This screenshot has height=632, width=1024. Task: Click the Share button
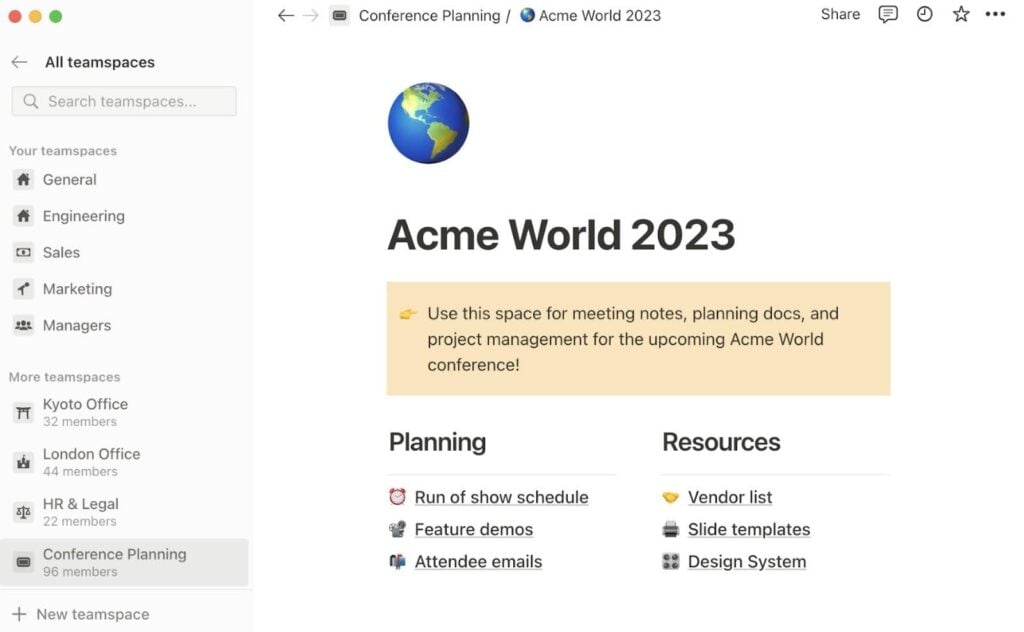pyautogui.click(x=840, y=14)
